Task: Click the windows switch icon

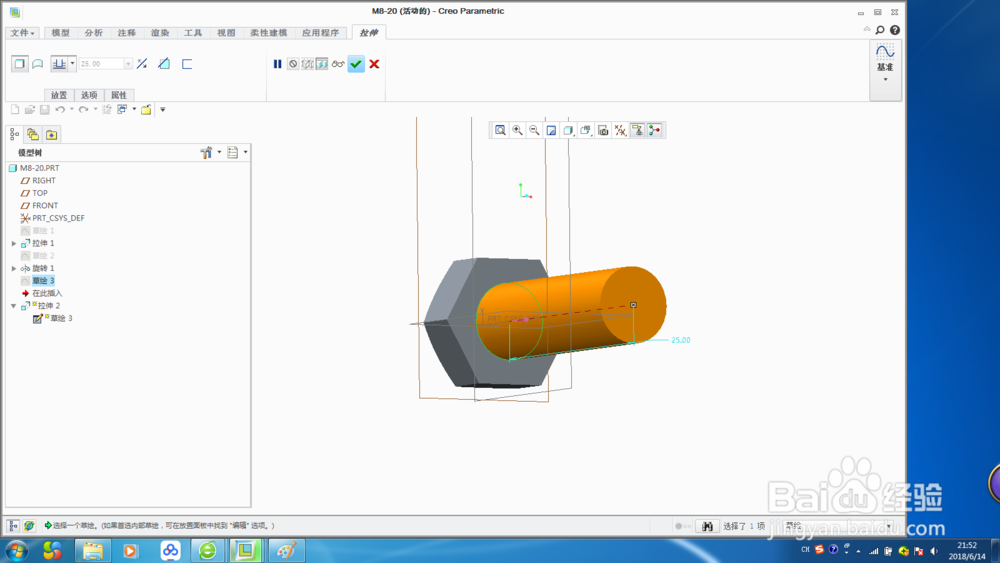Action: [122, 110]
